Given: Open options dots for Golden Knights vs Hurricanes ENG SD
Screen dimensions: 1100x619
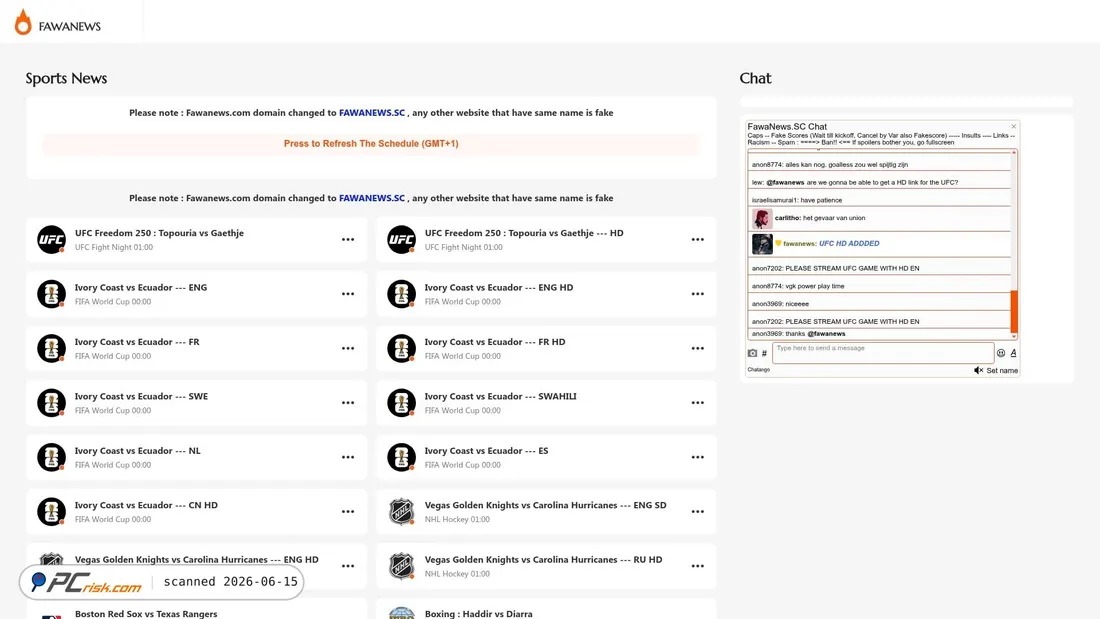Looking at the screenshot, I should (697, 512).
